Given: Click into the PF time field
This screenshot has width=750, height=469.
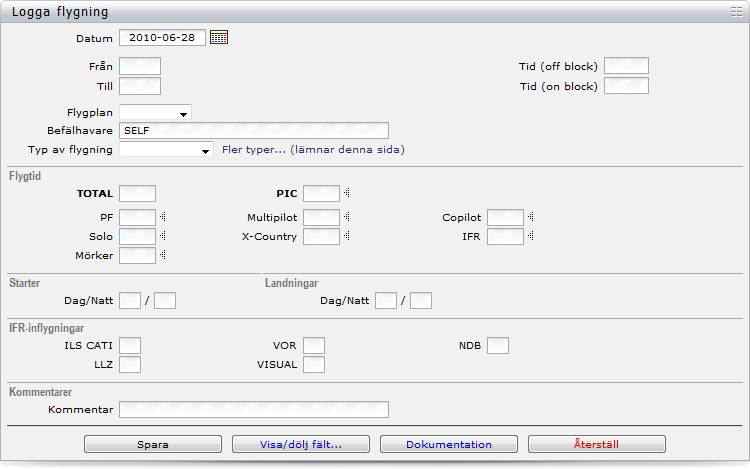Looking at the screenshot, I should (137, 218).
